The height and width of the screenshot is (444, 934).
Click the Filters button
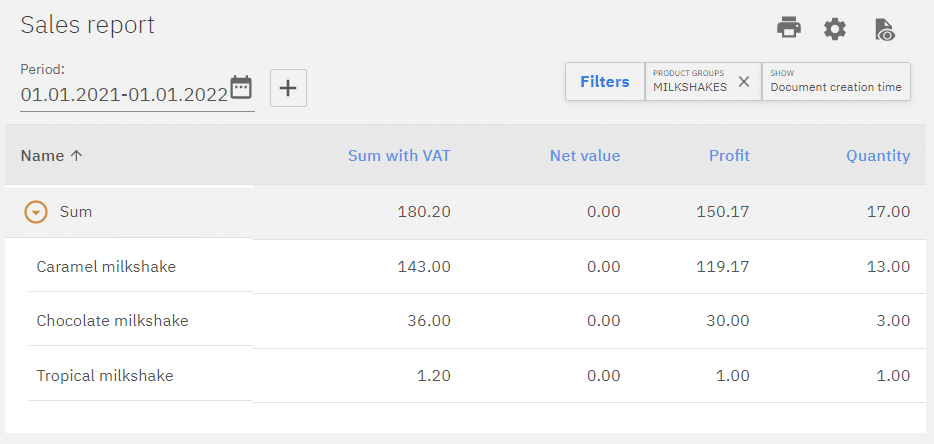[x=605, y=82]
